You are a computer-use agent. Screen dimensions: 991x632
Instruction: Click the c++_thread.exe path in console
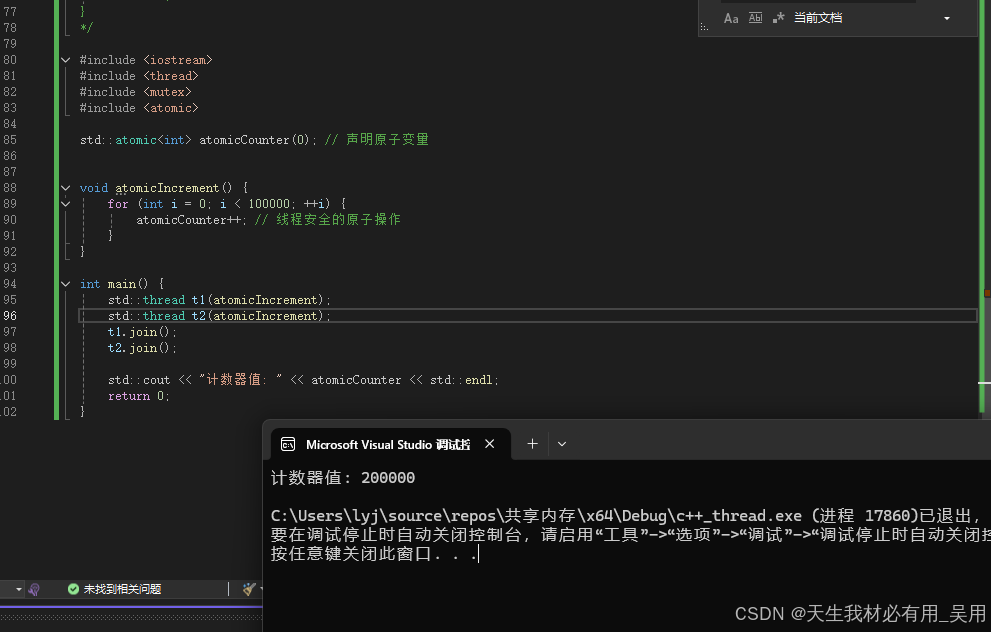click(x=536, y=516)
